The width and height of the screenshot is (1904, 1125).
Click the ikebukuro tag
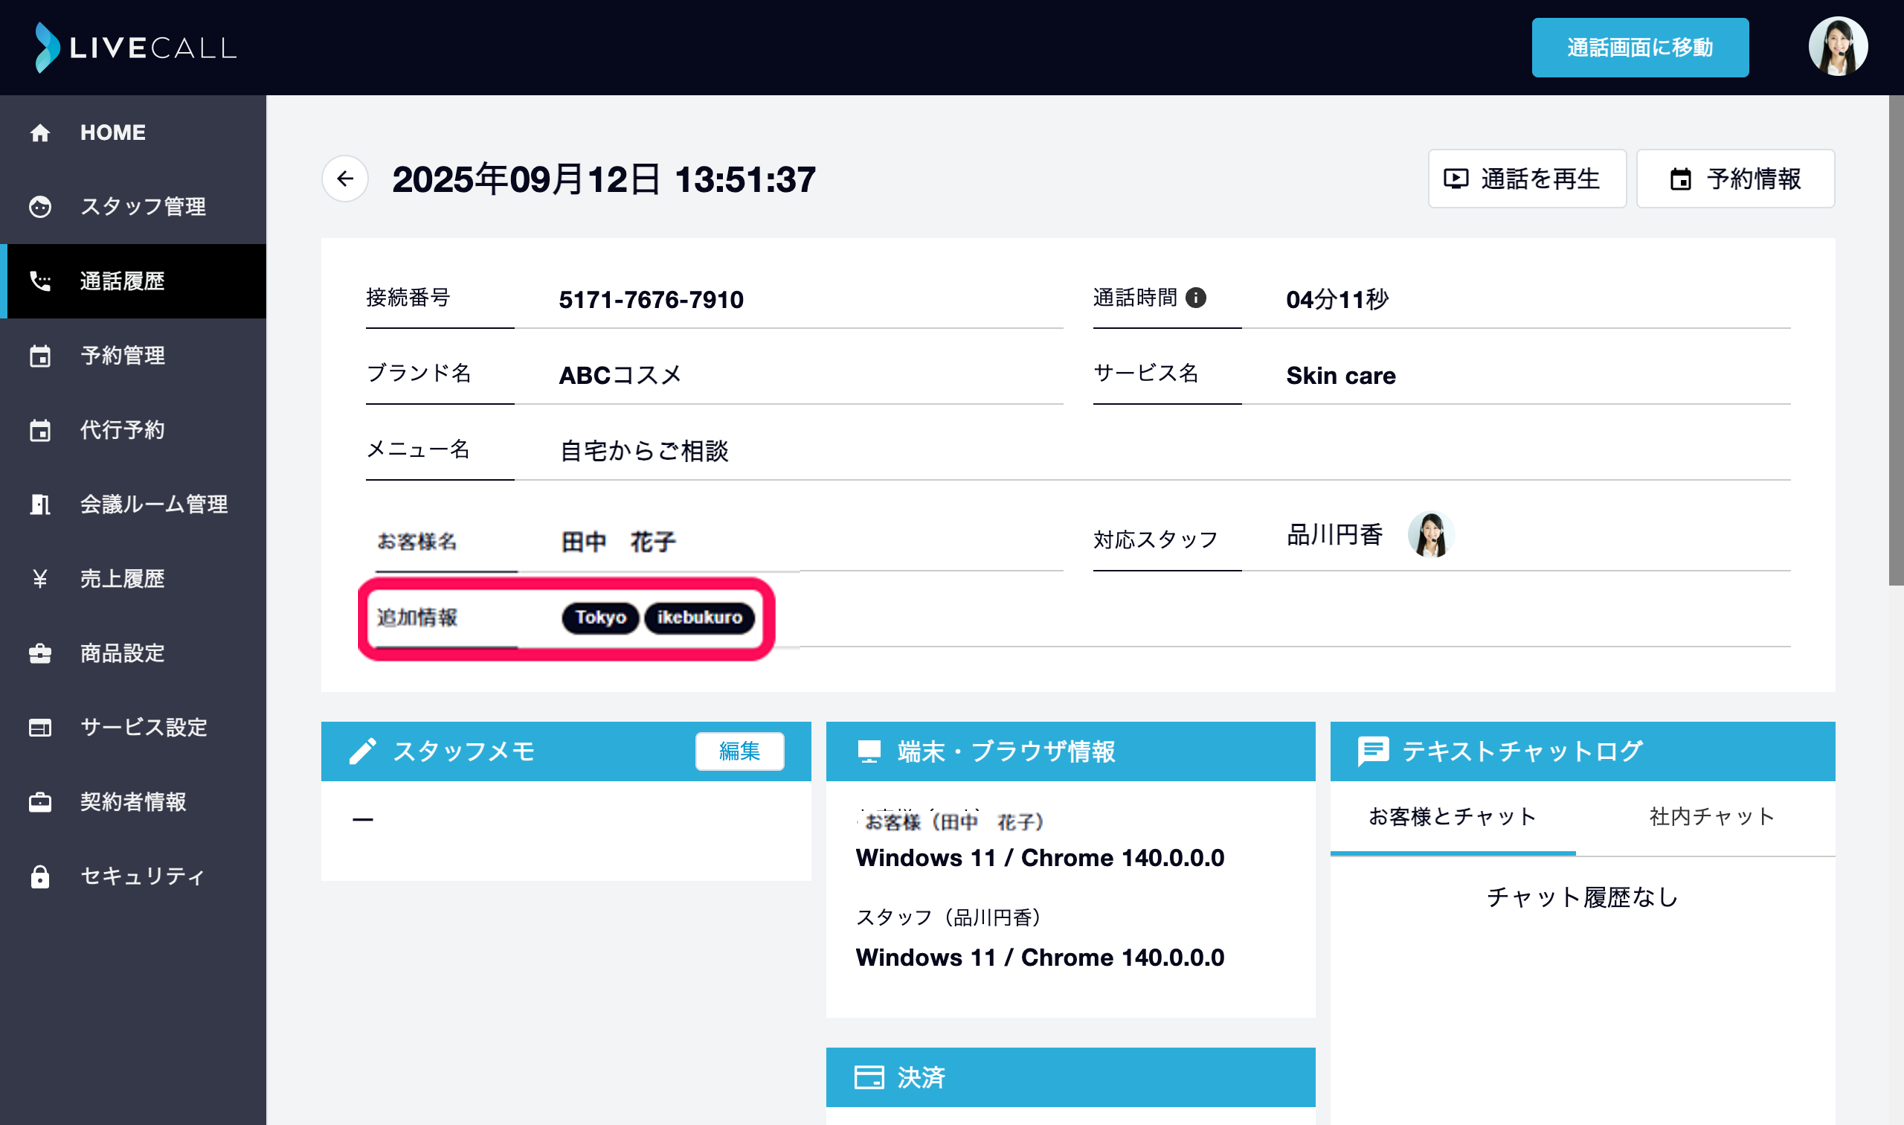coord(699,617)
